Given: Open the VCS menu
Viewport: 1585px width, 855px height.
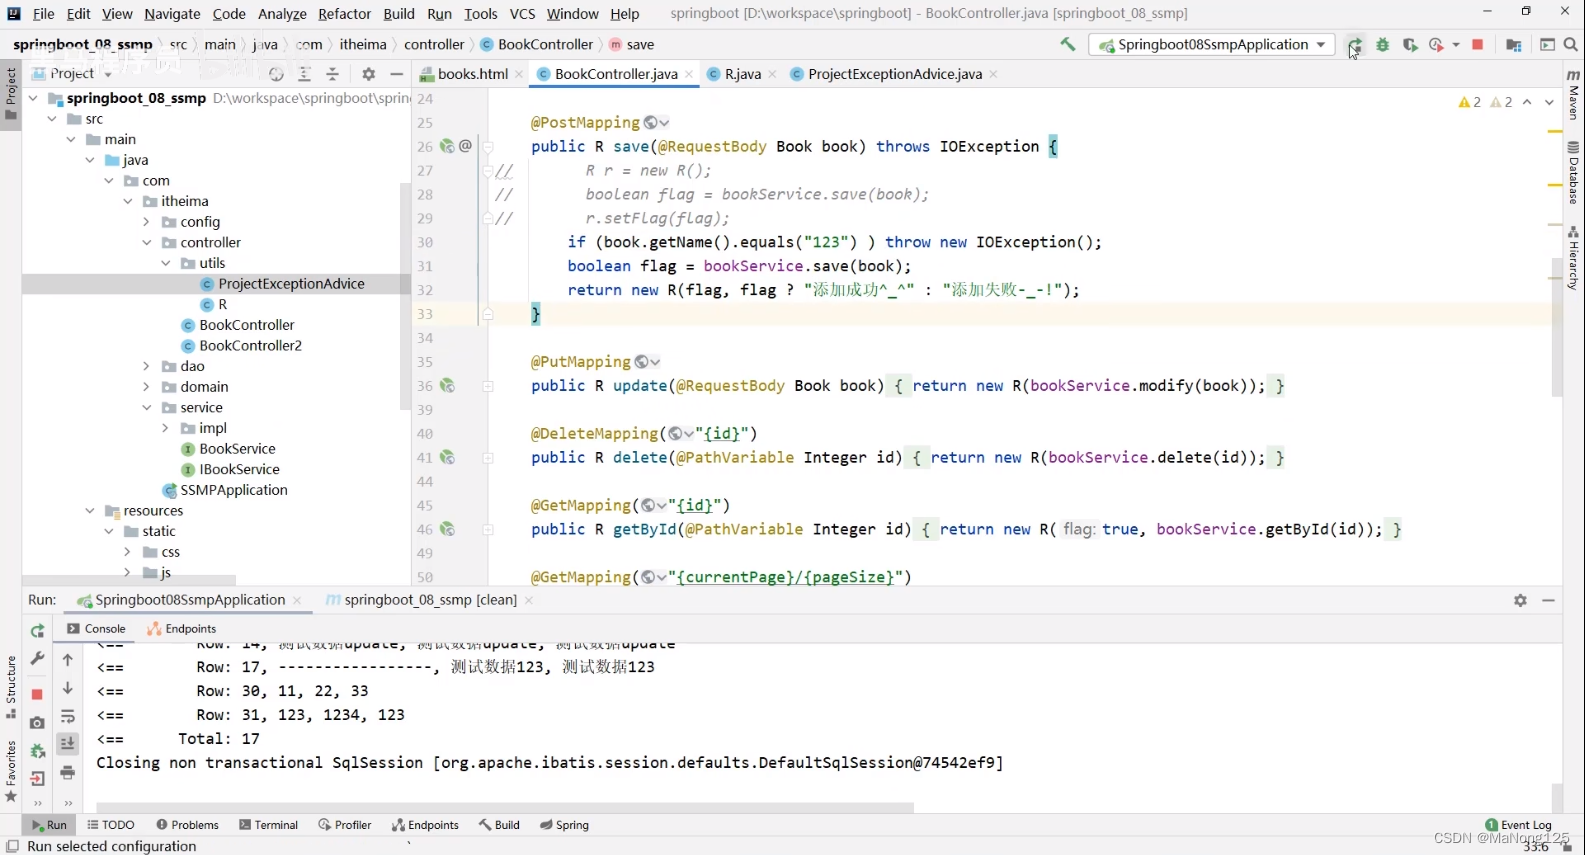Looking at the screenshot, I should pyautogui.click(x=522, y=14).
